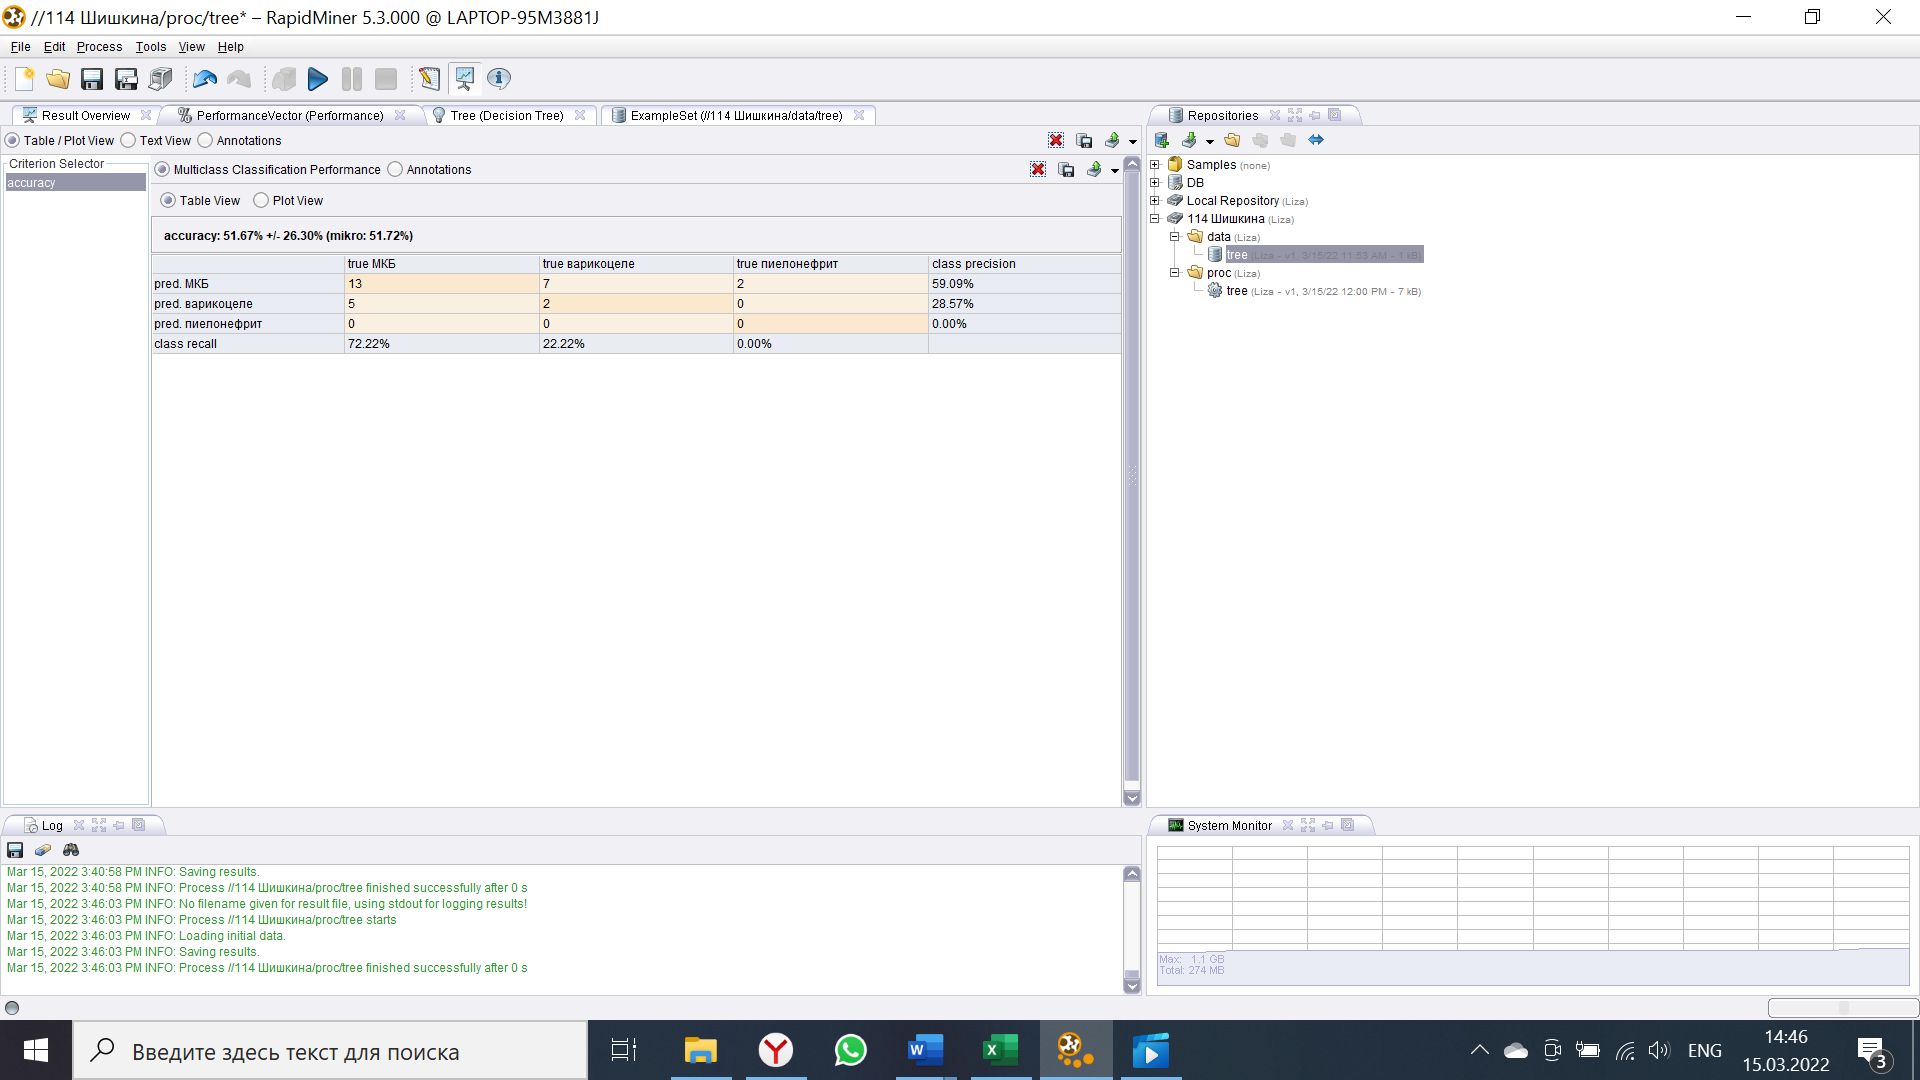Image resolution: width=1920 pixels, height=1080 pixels.
Task: Click import data icon in Repositories toolbar
Action: pyautogui.click(x=1190, y=140)
